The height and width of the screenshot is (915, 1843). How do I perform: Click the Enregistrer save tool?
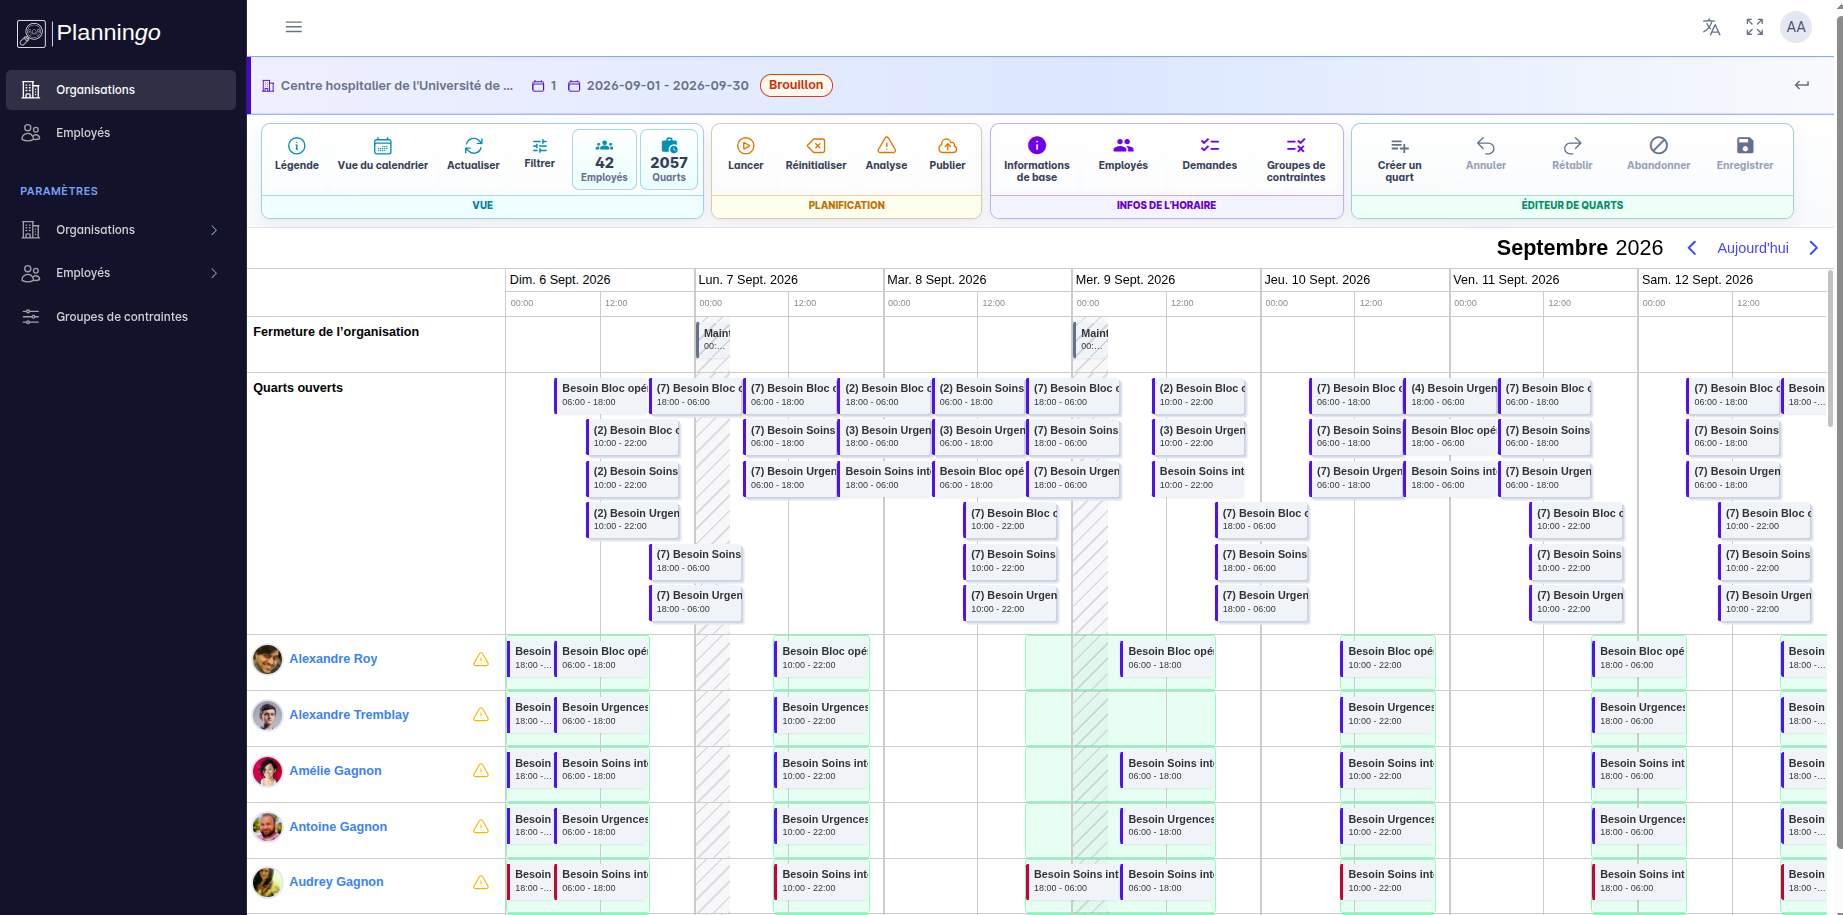(x=1745, y=155)
